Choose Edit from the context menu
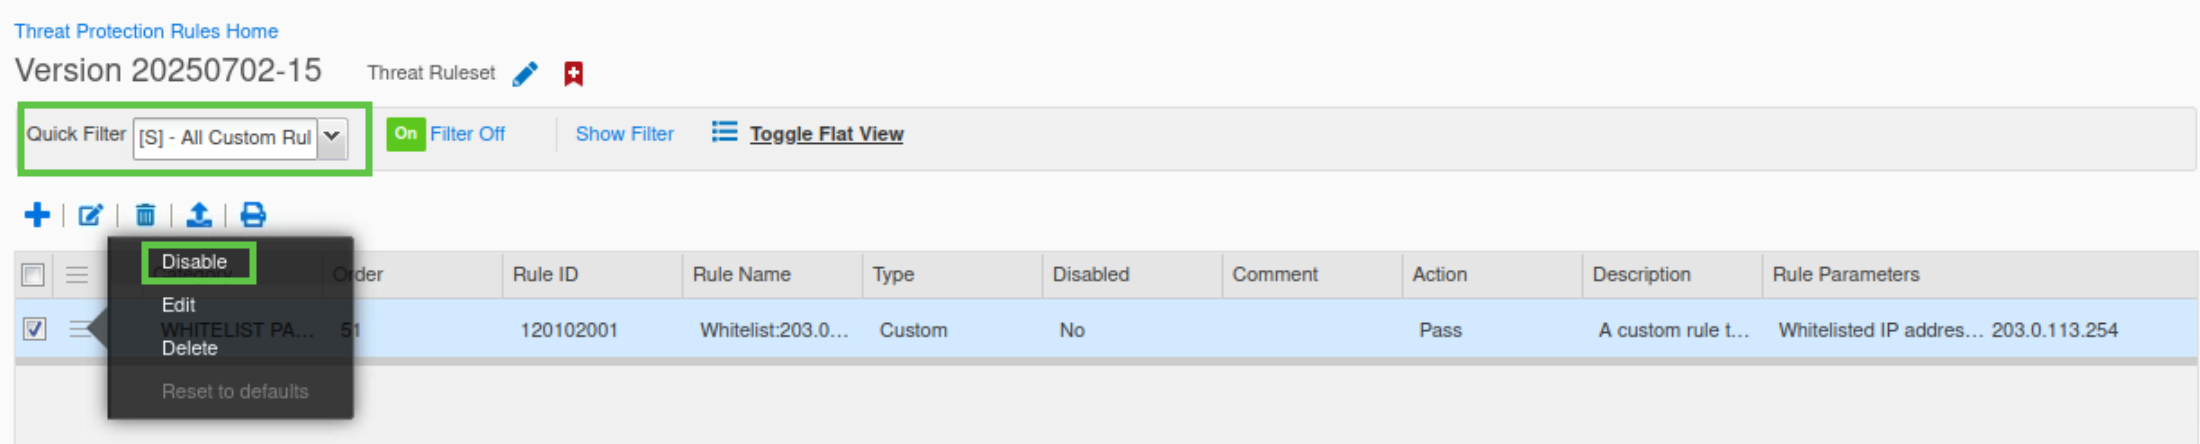The height and width of the screenshot is (444, 2200). [179, 305]
